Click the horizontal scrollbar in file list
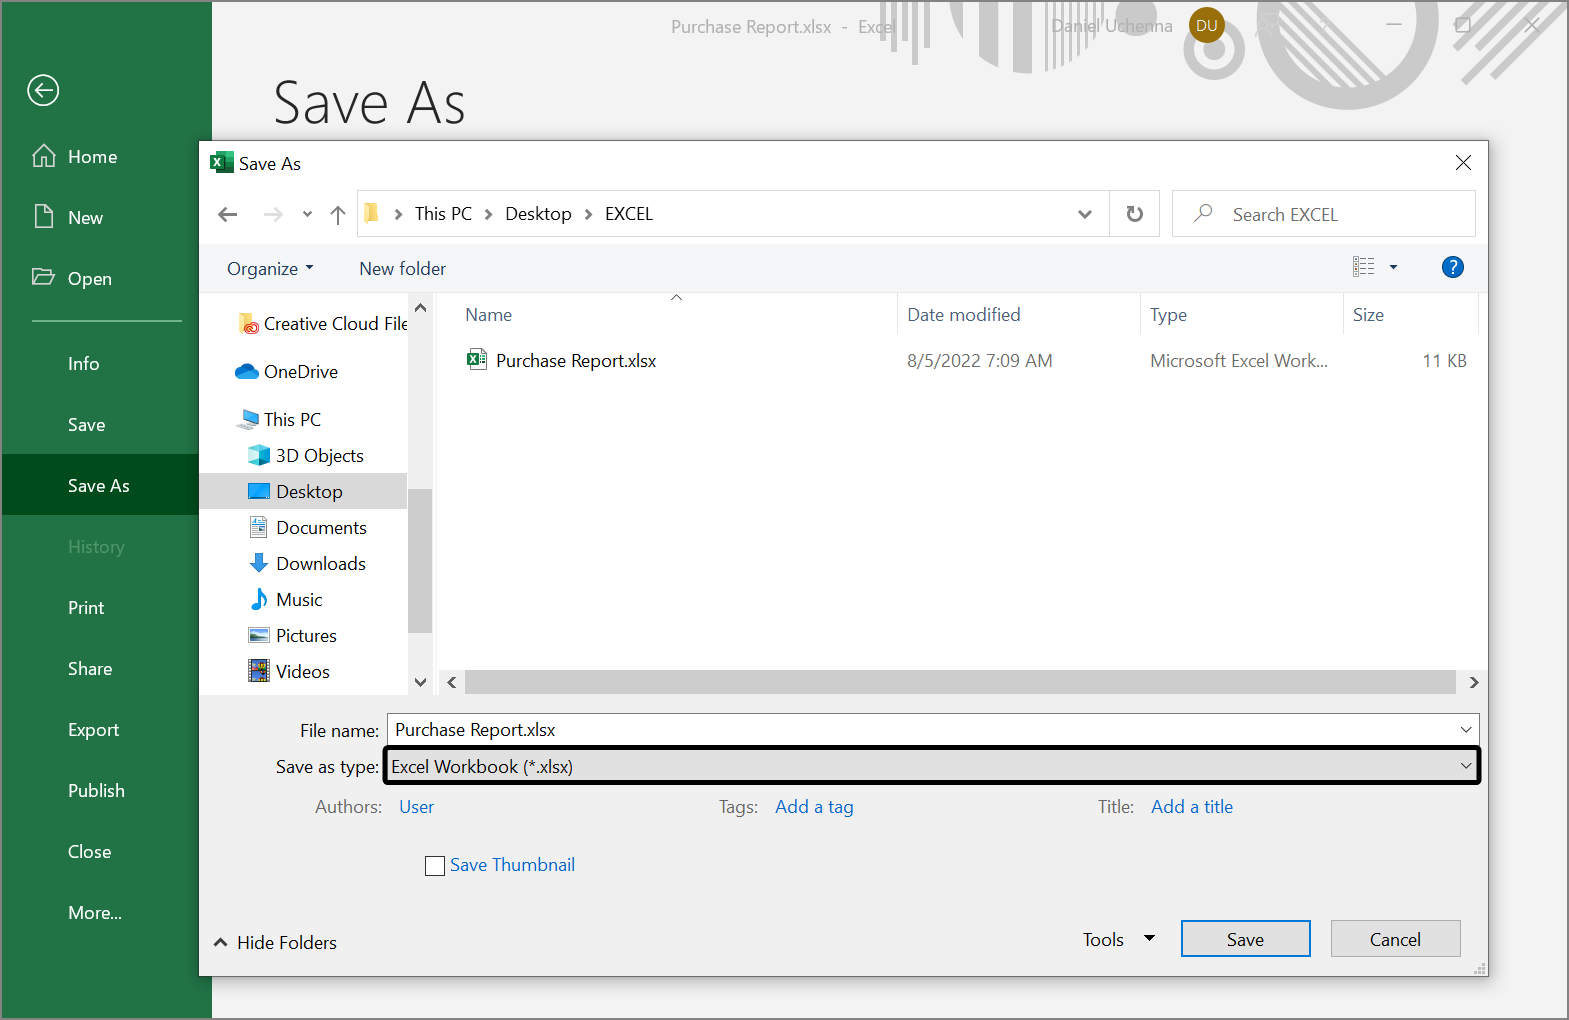Viewport: 1569px width, 1020px height. pyautogui.click(x=959, y=682)
